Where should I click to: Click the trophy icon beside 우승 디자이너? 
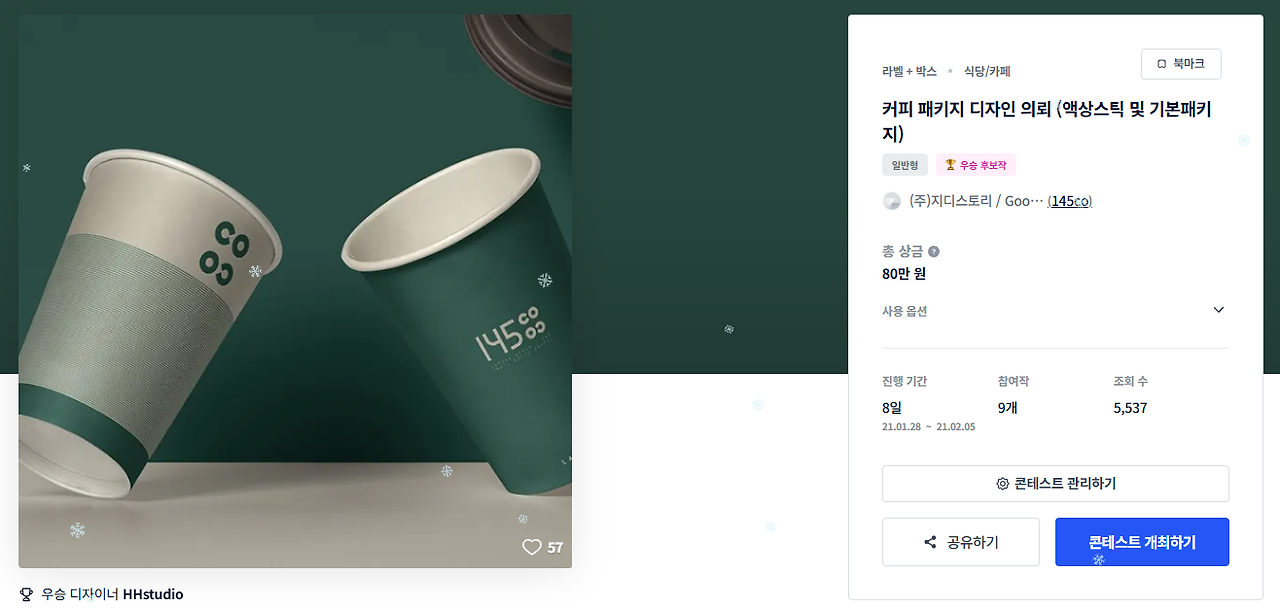[26, 594]
